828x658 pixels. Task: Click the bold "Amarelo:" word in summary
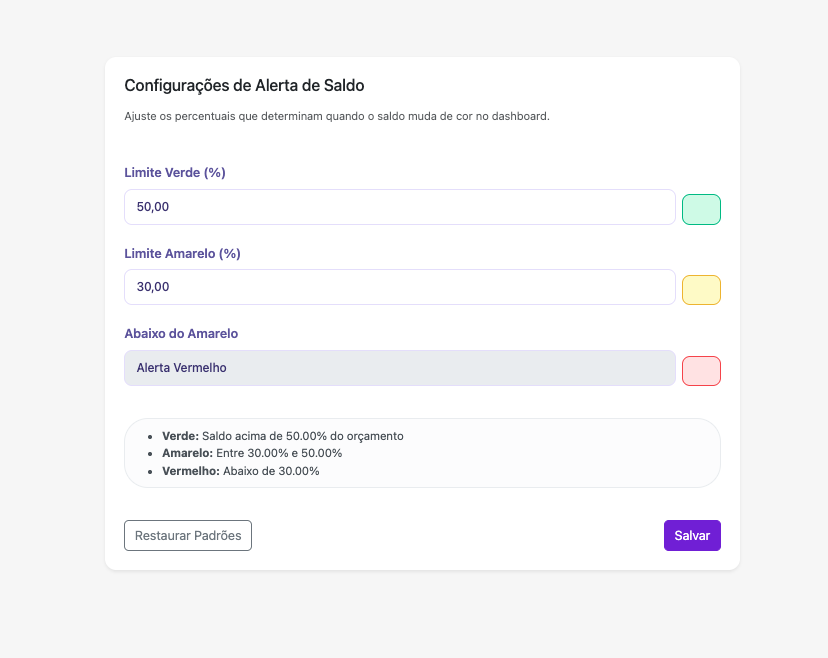tap(187, 453)
